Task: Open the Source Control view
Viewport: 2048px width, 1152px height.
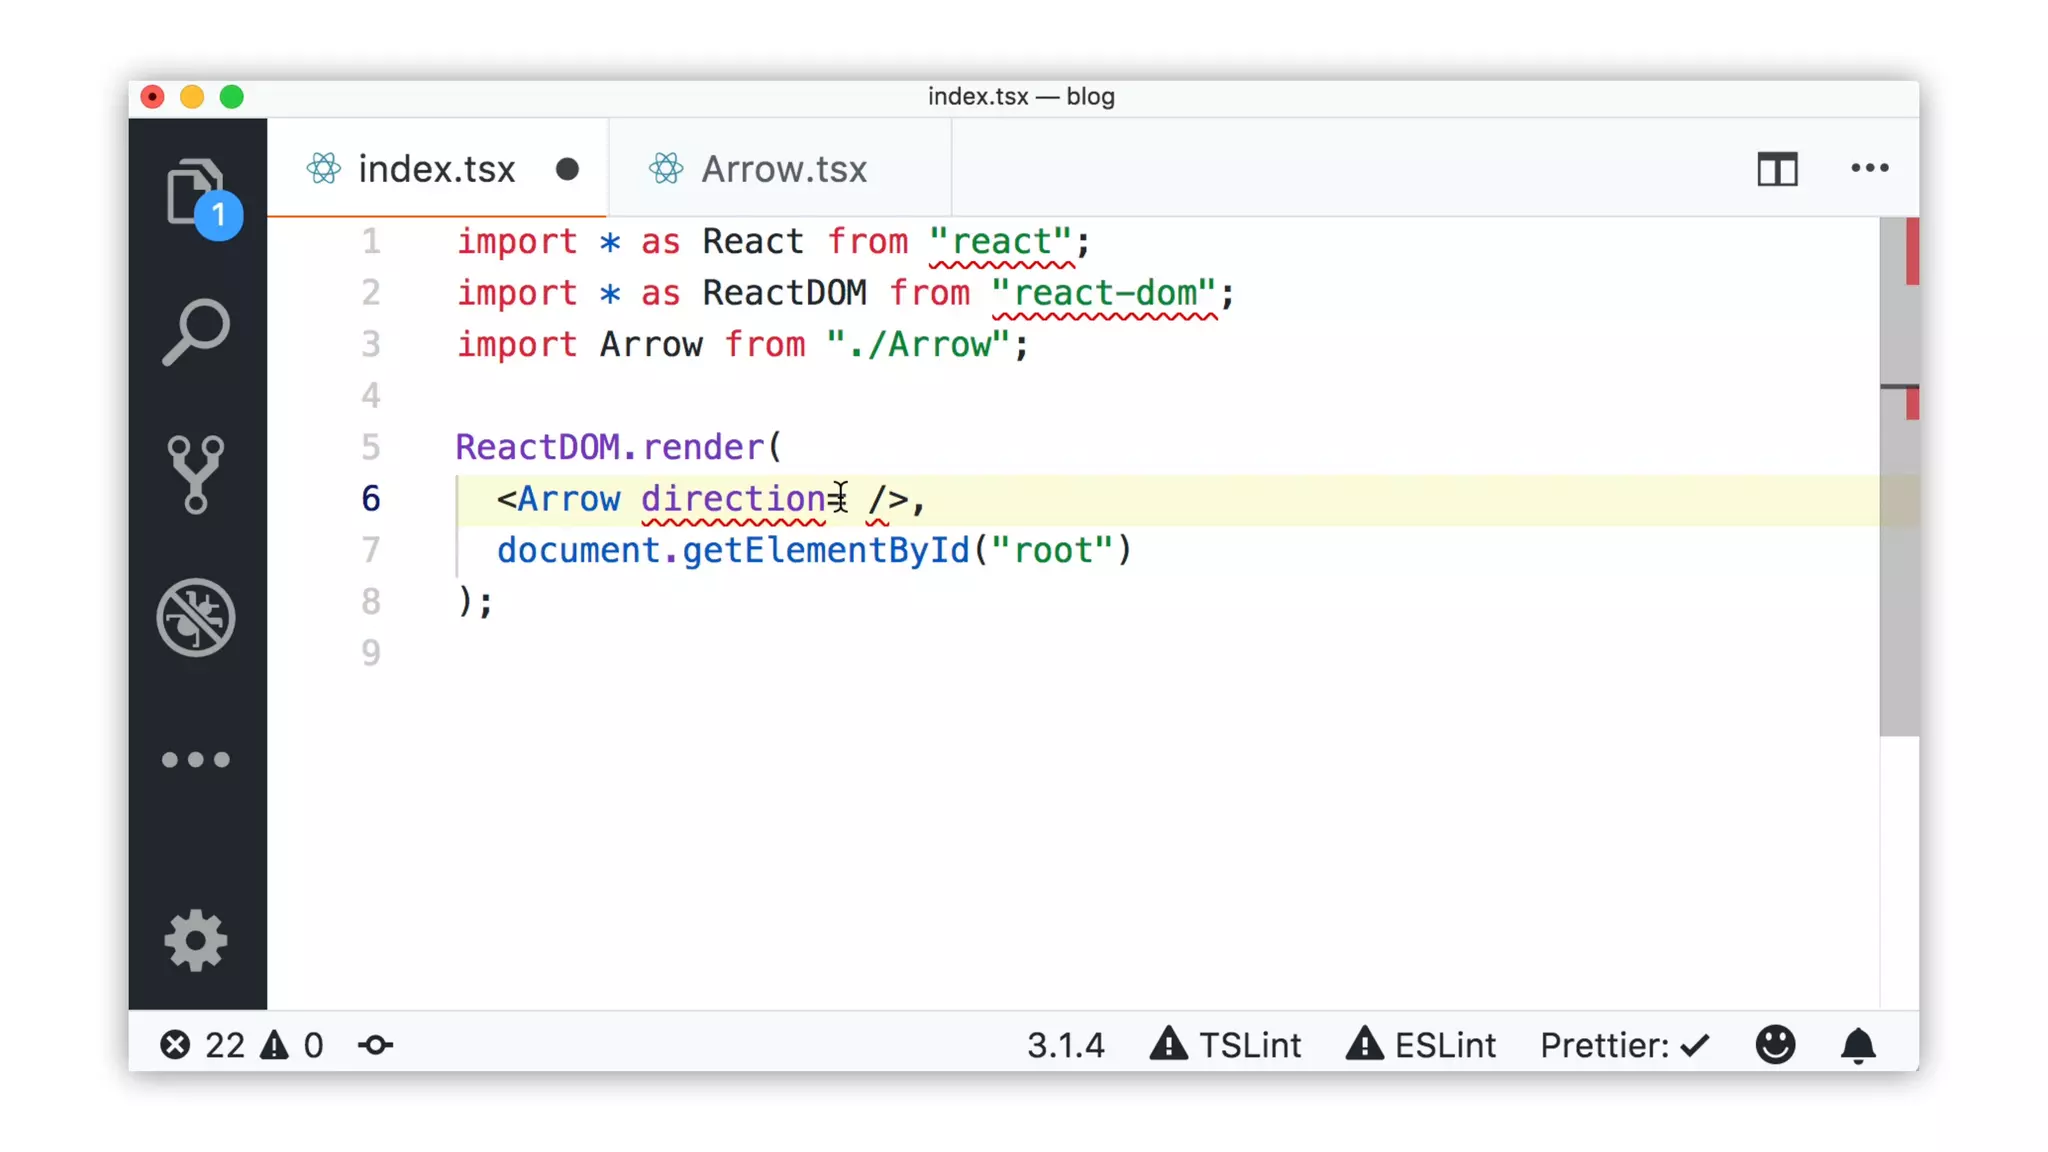Action: [196, 474]
